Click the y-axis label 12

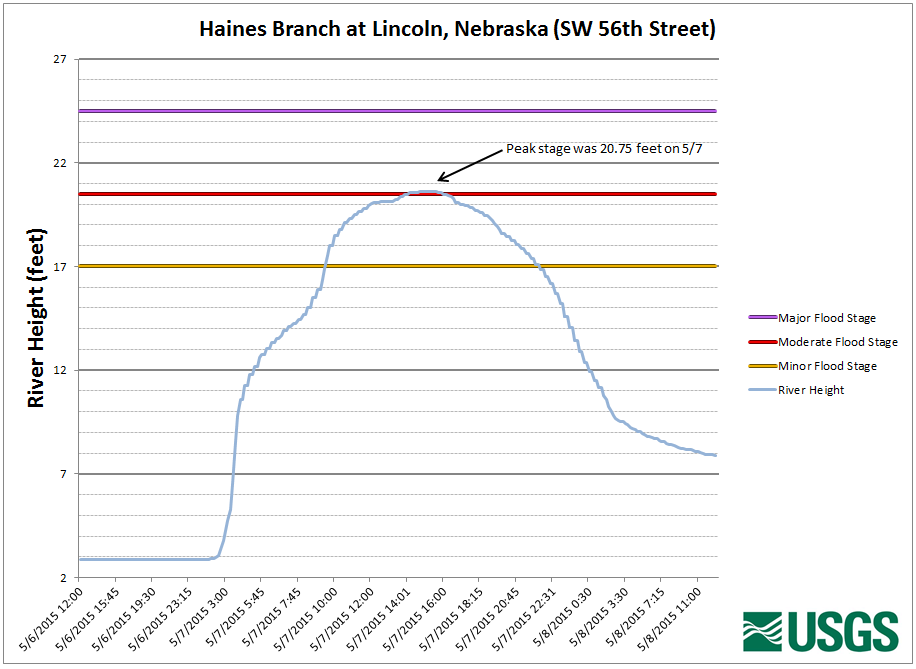[x=60, y=370]
